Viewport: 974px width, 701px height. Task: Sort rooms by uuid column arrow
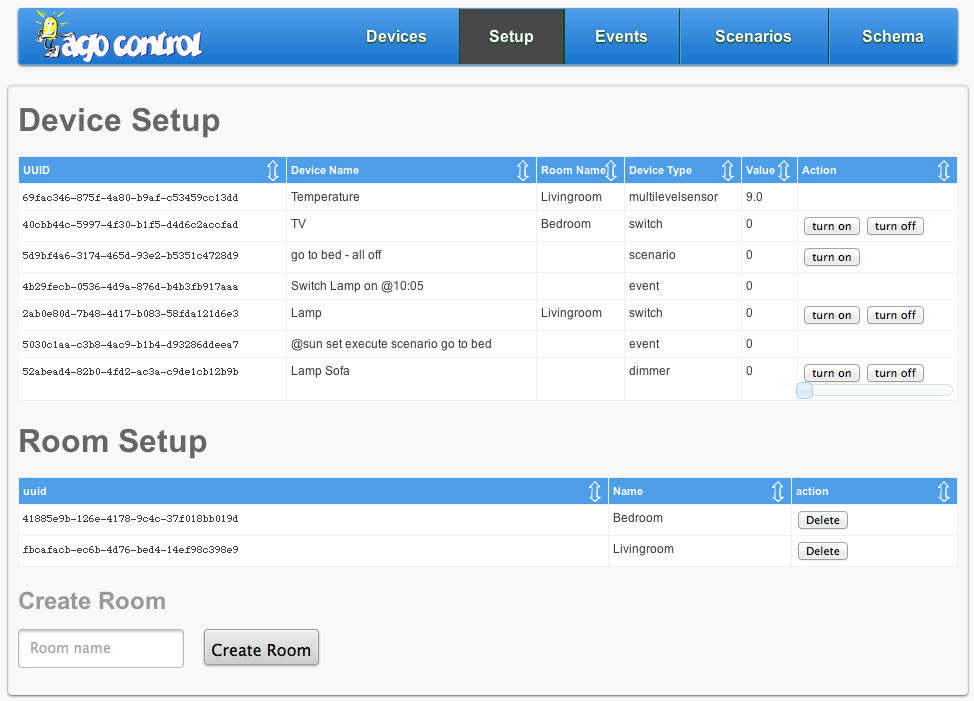(x=595, y=491)
